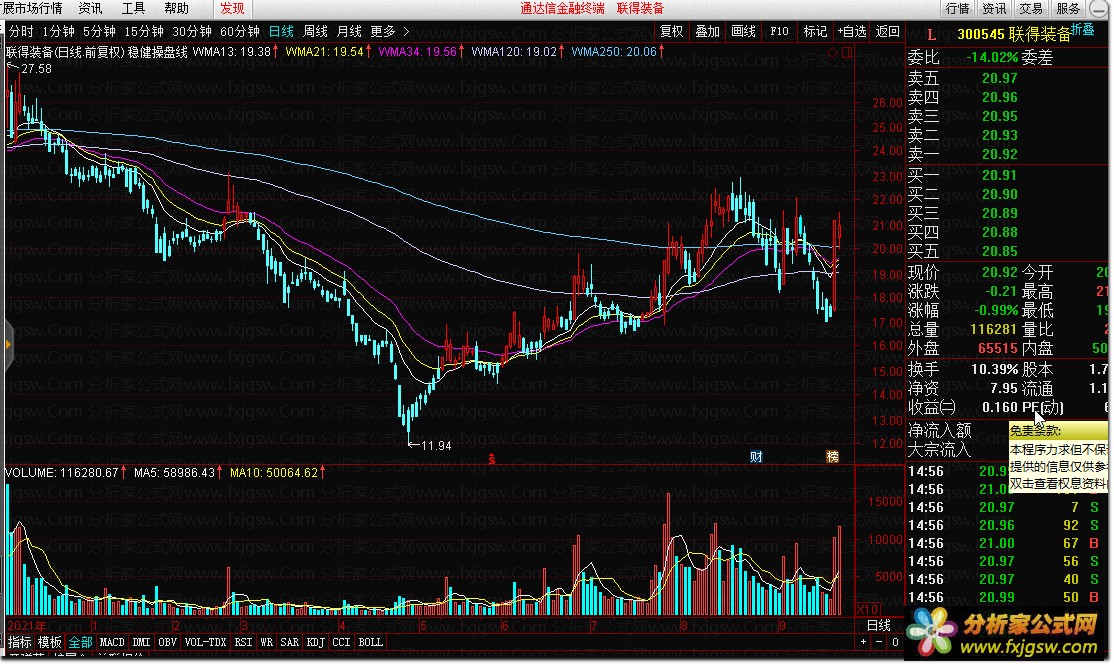Expand more timeframes with the > chevron
The height and width of the screenshot is (664, 1114).
[x=406, y=31]
